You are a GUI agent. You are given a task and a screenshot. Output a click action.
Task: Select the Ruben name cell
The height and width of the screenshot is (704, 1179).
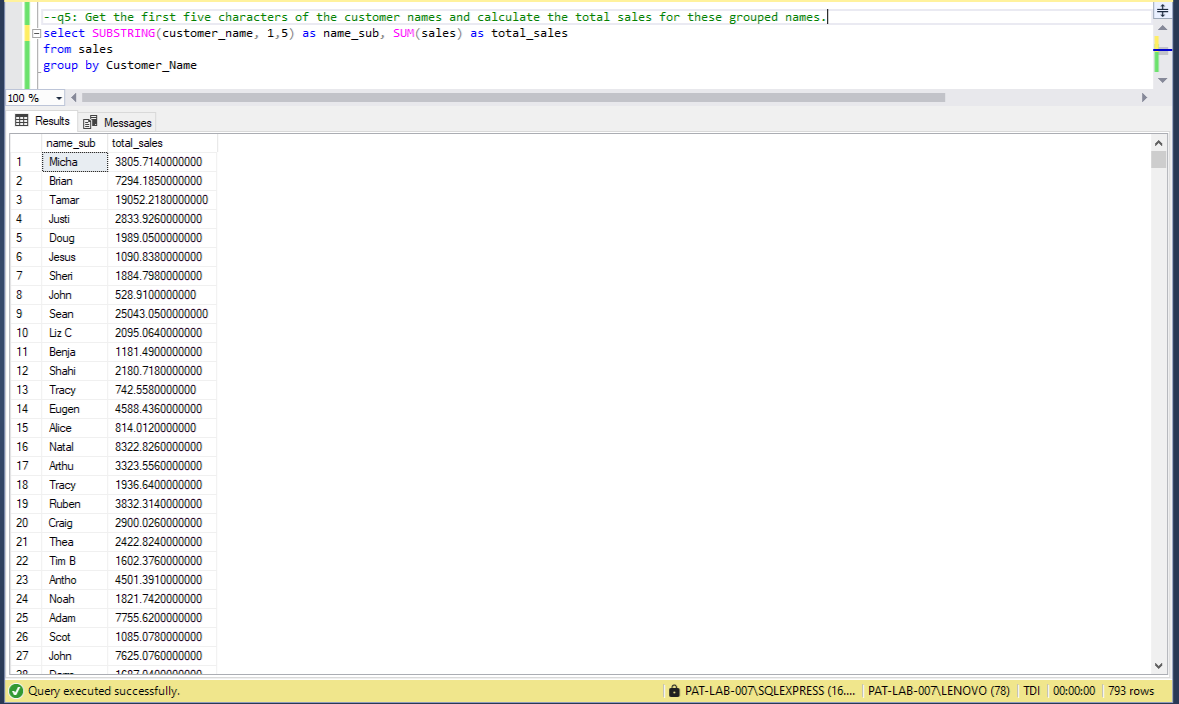pos(74,504)
